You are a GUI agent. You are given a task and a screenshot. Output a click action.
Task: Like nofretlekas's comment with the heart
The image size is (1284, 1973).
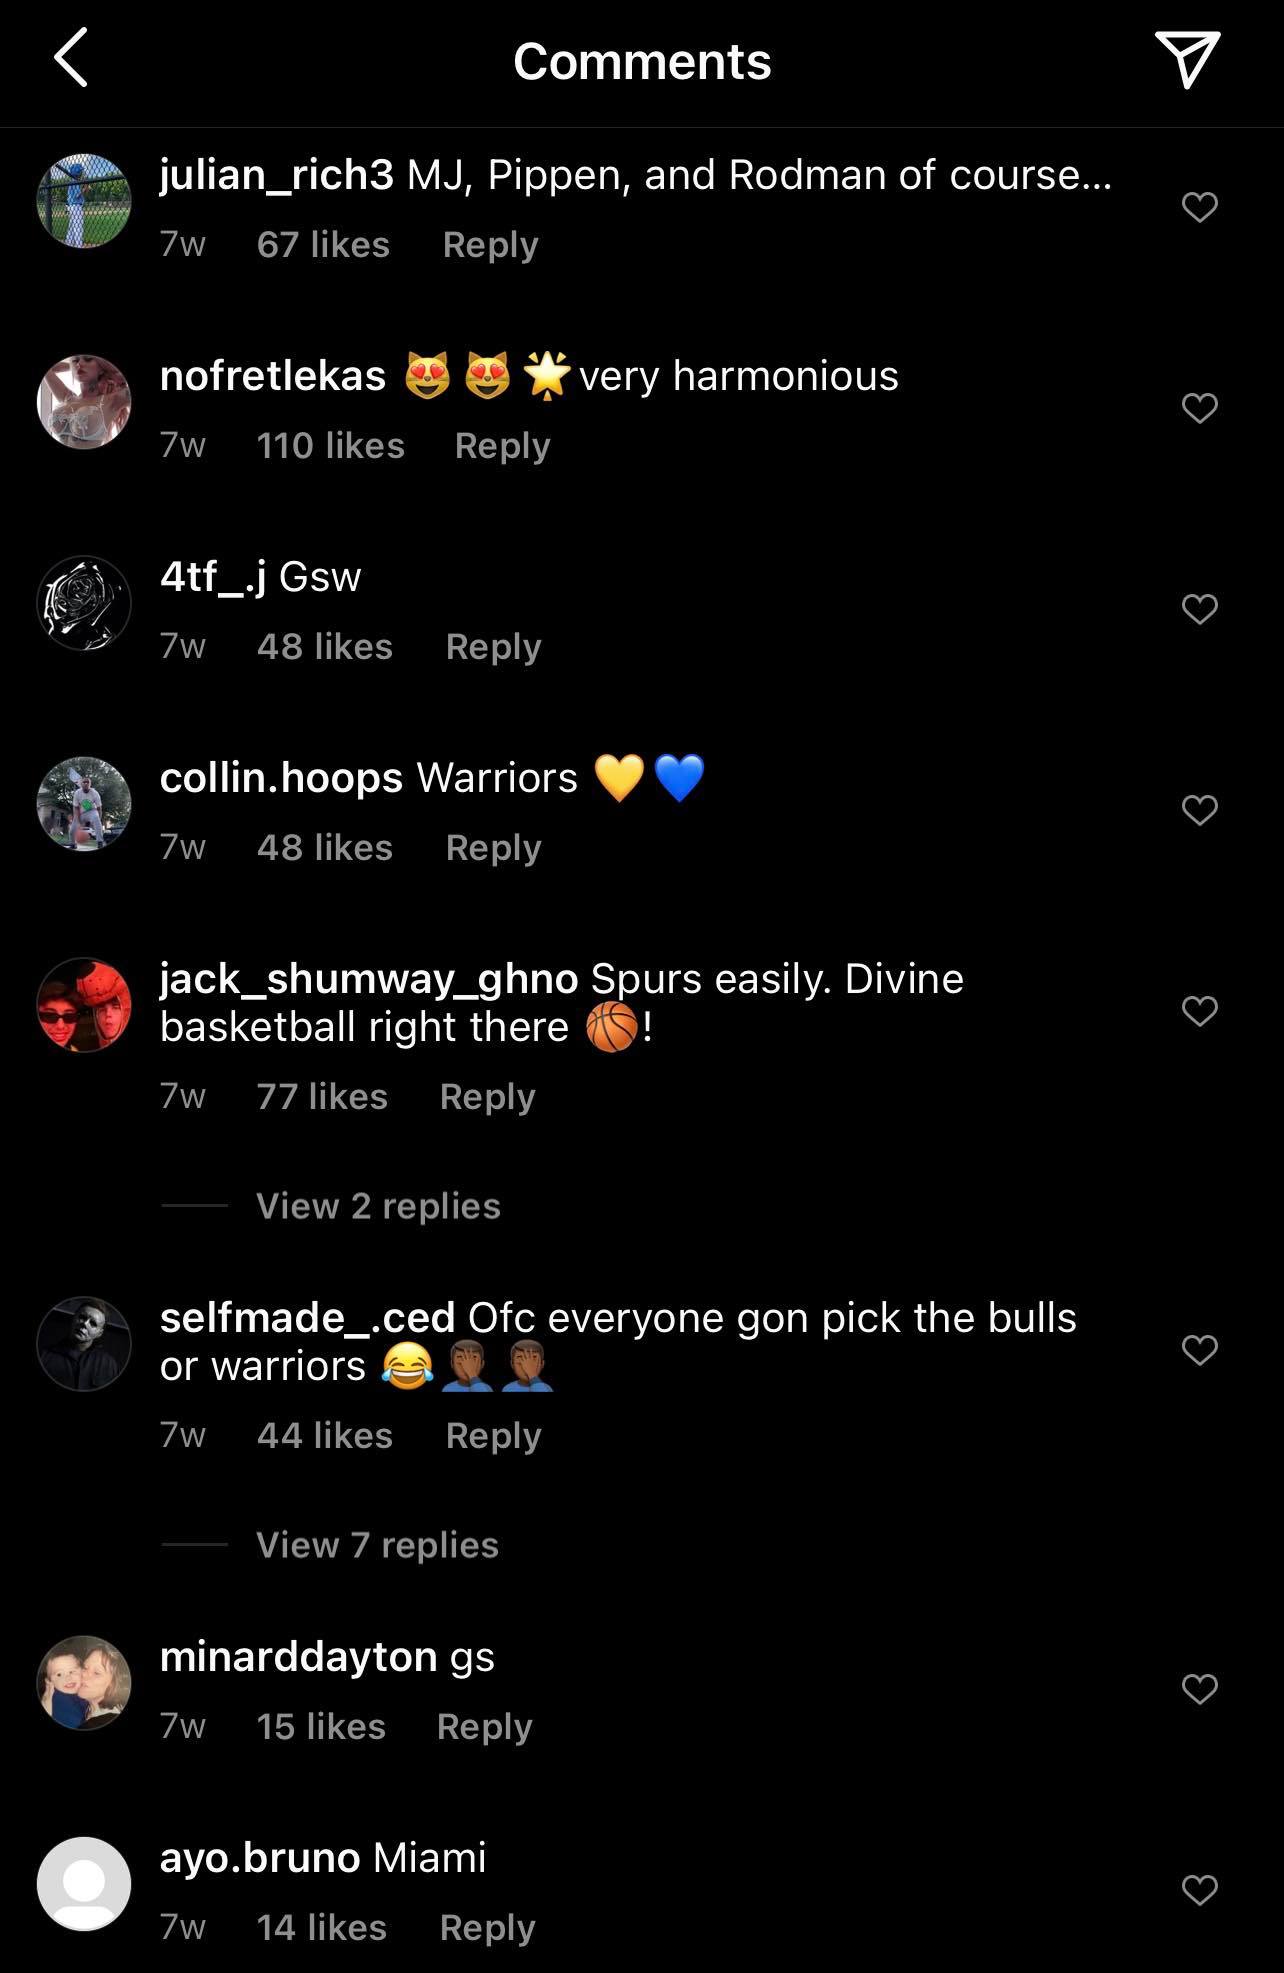tap(1199, 408)
